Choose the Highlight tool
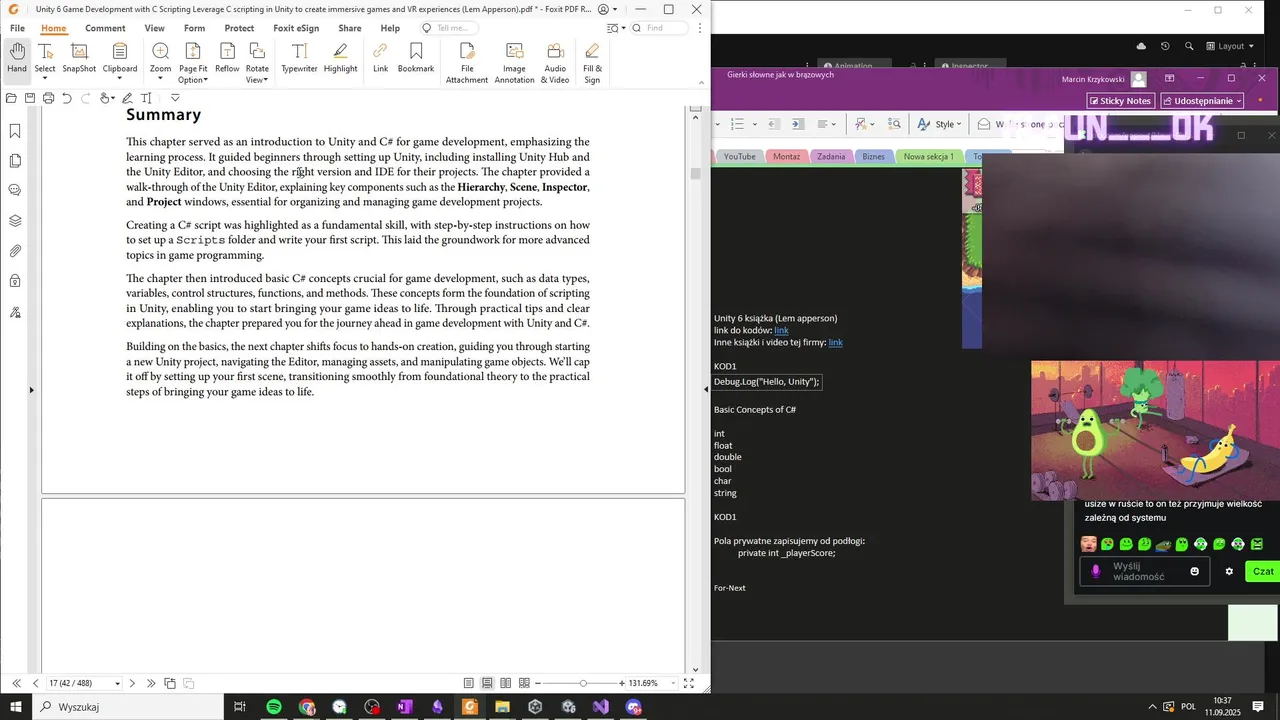 [340, 58]
